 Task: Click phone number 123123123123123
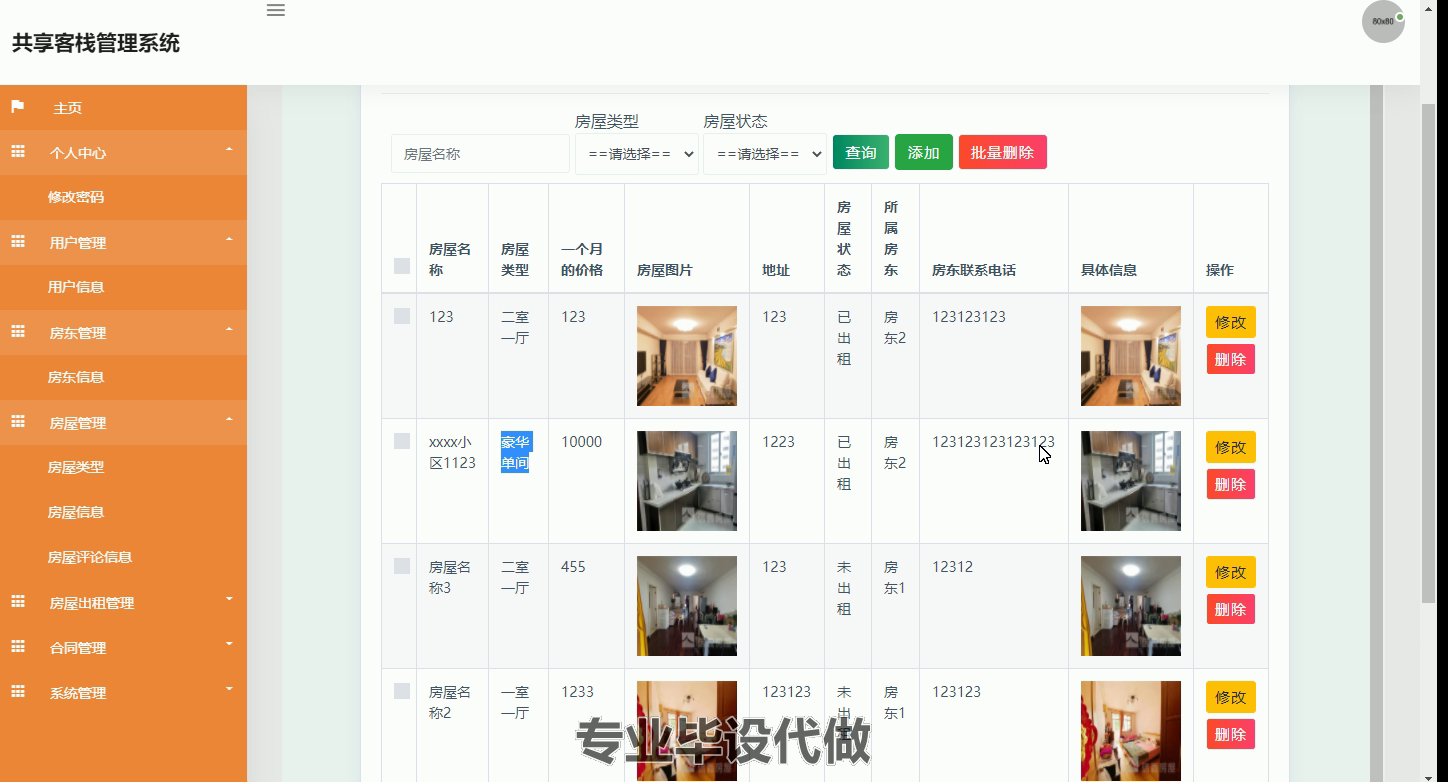993,441
